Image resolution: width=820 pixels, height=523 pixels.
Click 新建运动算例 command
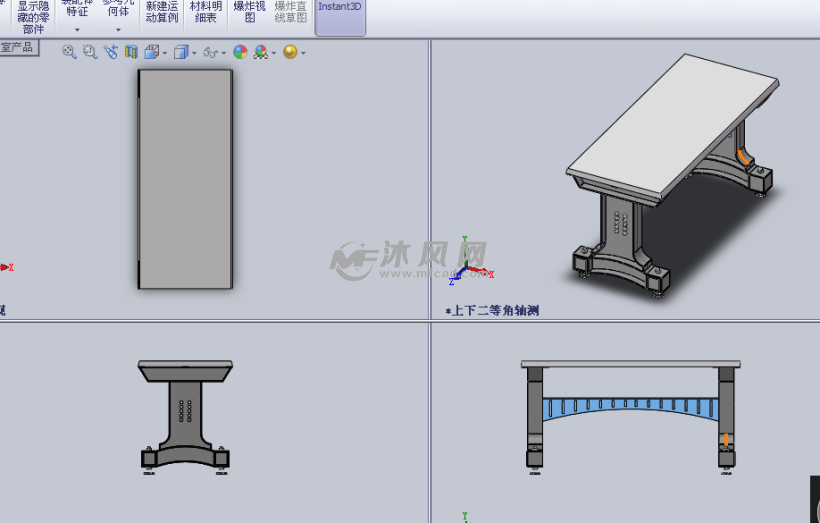coord(162,13)
